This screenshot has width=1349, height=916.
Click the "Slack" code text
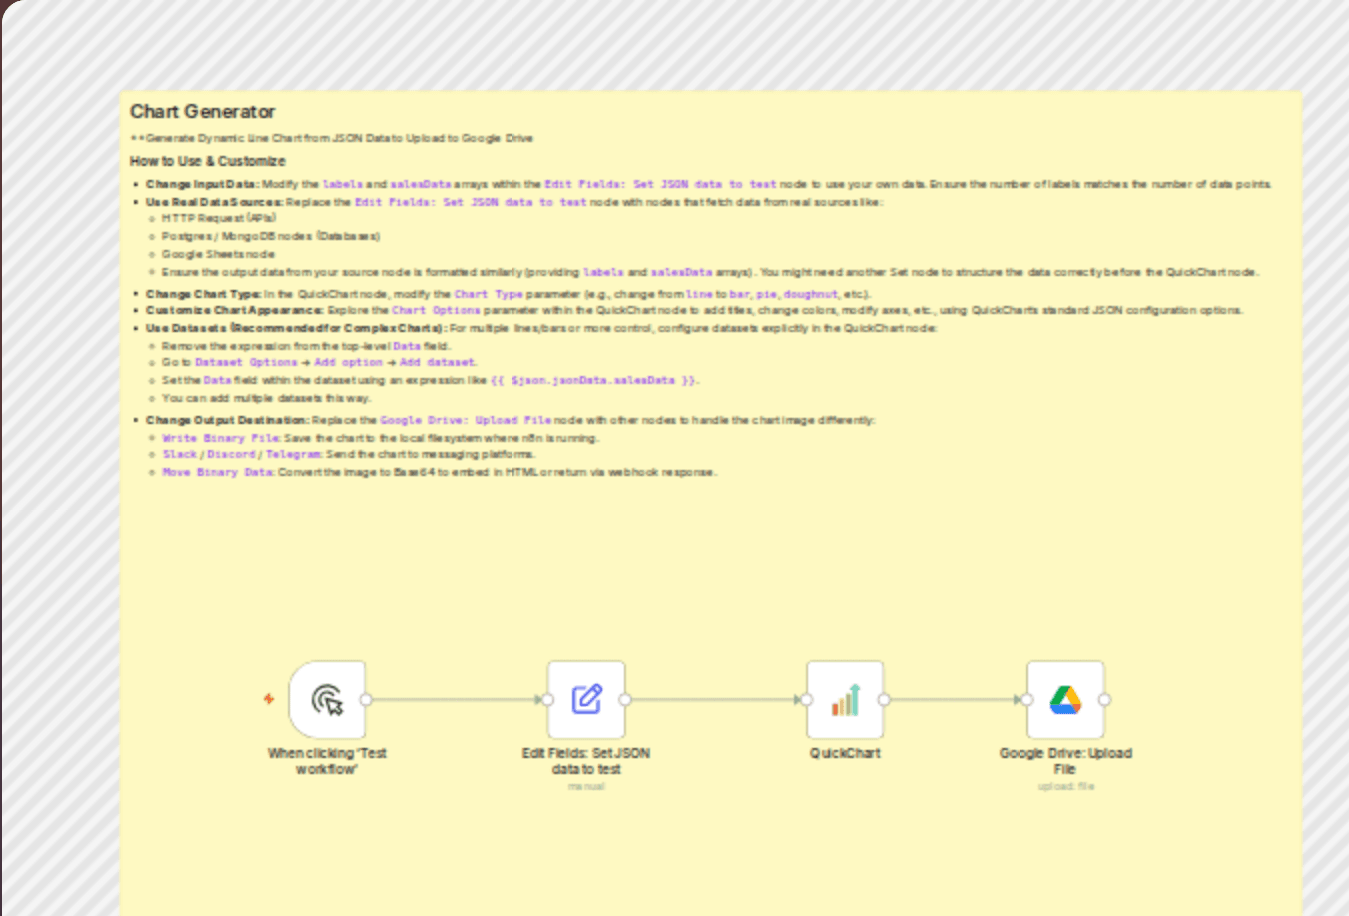180,454
